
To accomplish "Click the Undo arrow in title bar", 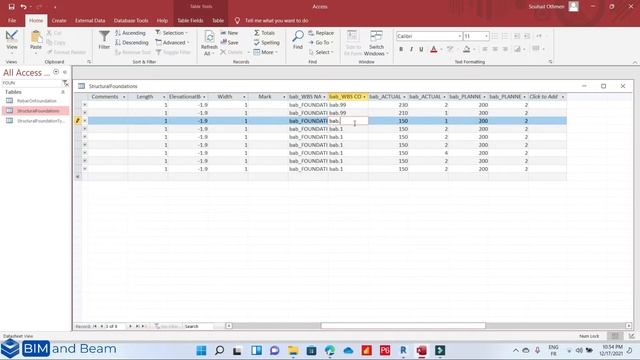I will 24,7.
